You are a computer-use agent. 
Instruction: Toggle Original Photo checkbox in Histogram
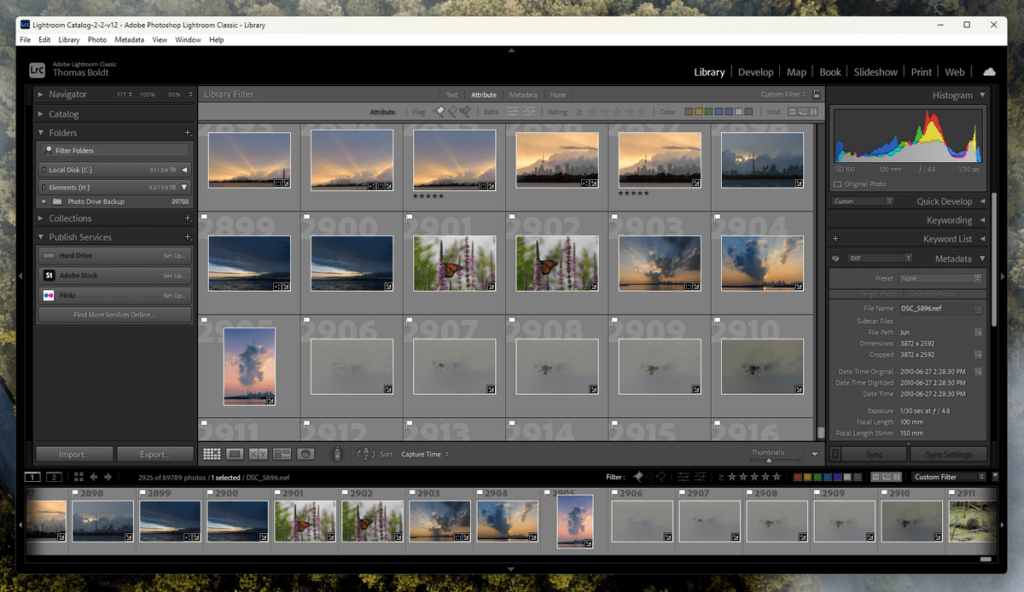(838, 184)
